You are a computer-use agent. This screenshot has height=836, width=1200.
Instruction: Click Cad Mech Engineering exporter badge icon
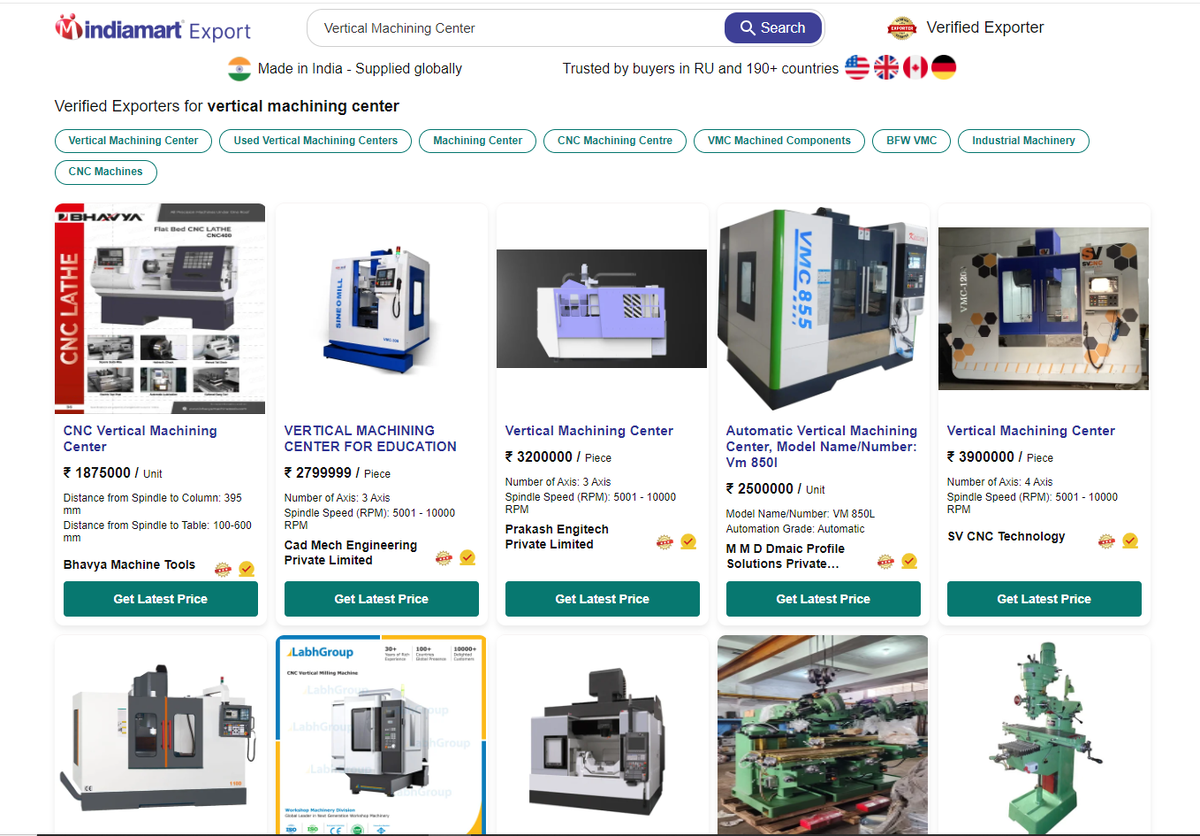click(444, 558)
